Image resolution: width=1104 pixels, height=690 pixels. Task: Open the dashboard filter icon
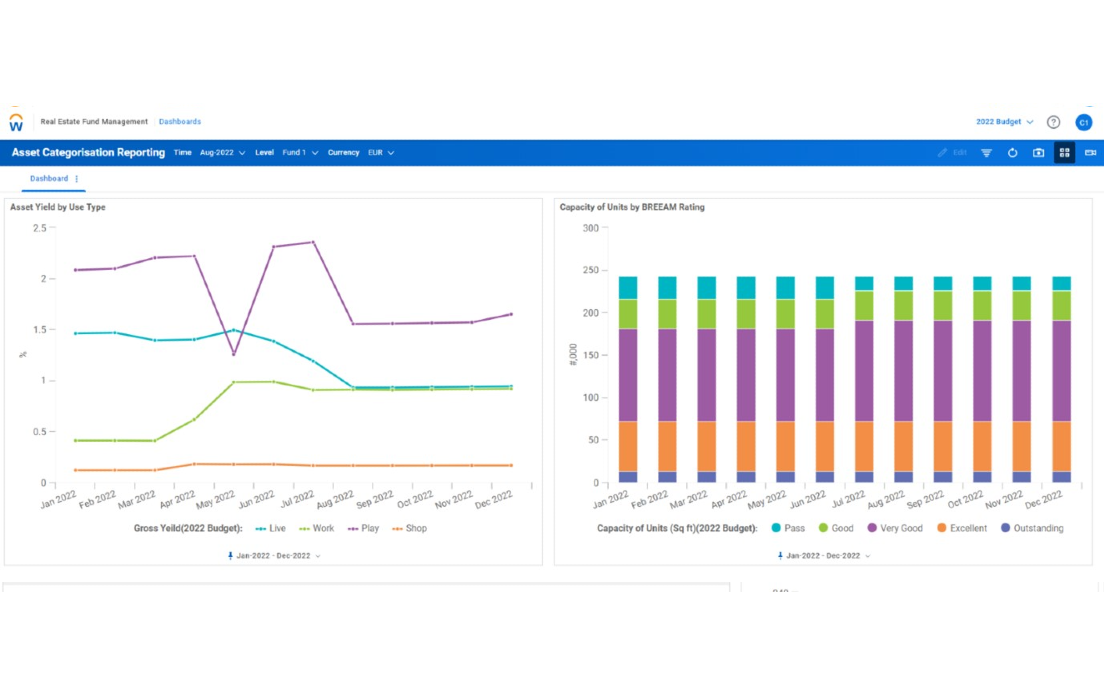(986, 153)
